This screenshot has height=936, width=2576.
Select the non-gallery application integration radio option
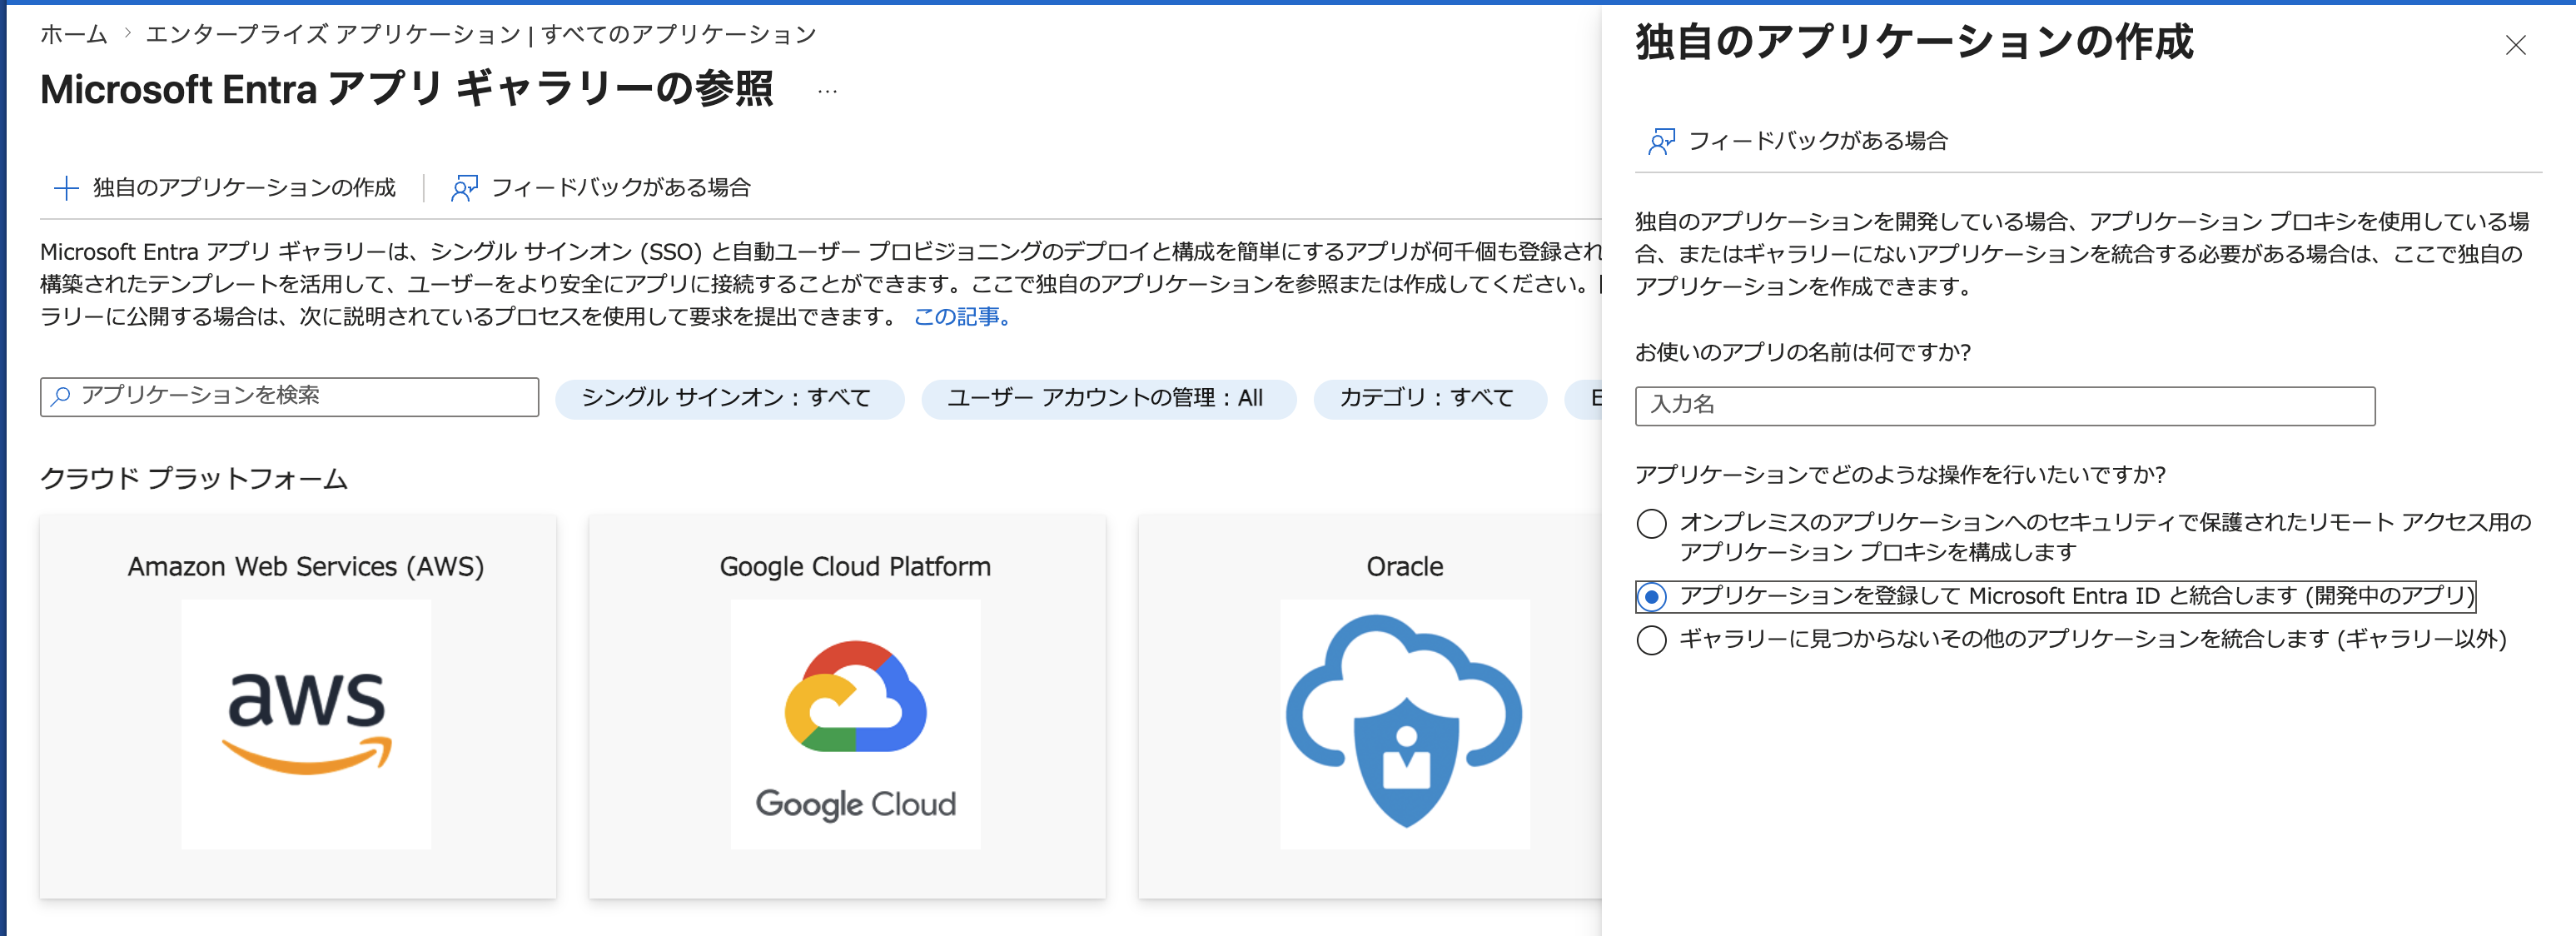coord(1651,640)
